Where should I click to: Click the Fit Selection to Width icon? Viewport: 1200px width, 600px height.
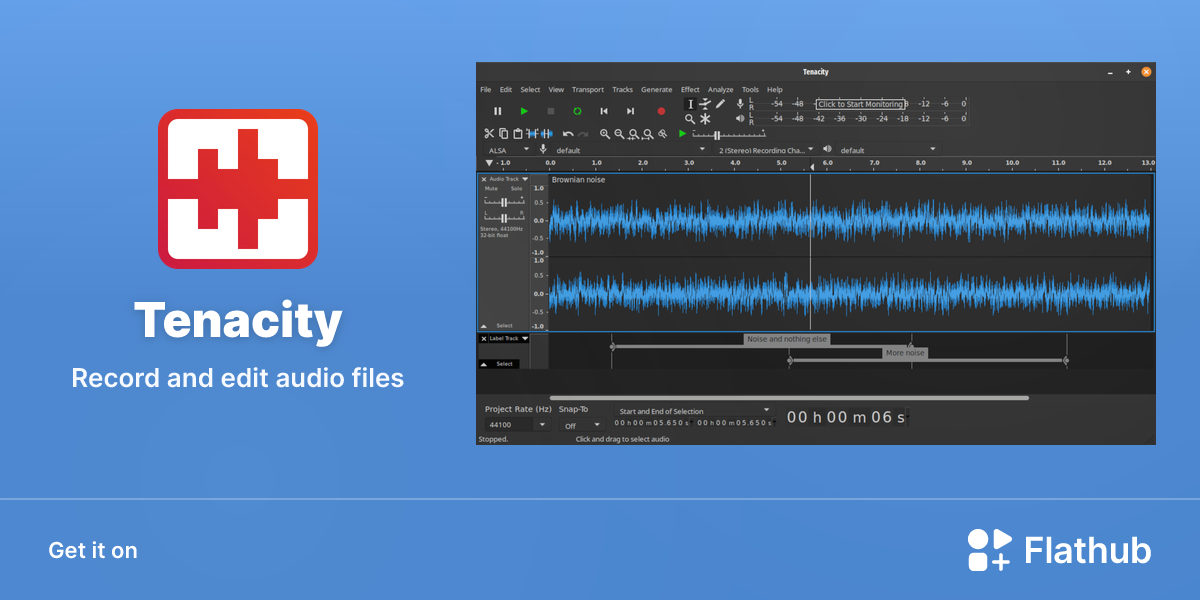(x=634, y=133)
